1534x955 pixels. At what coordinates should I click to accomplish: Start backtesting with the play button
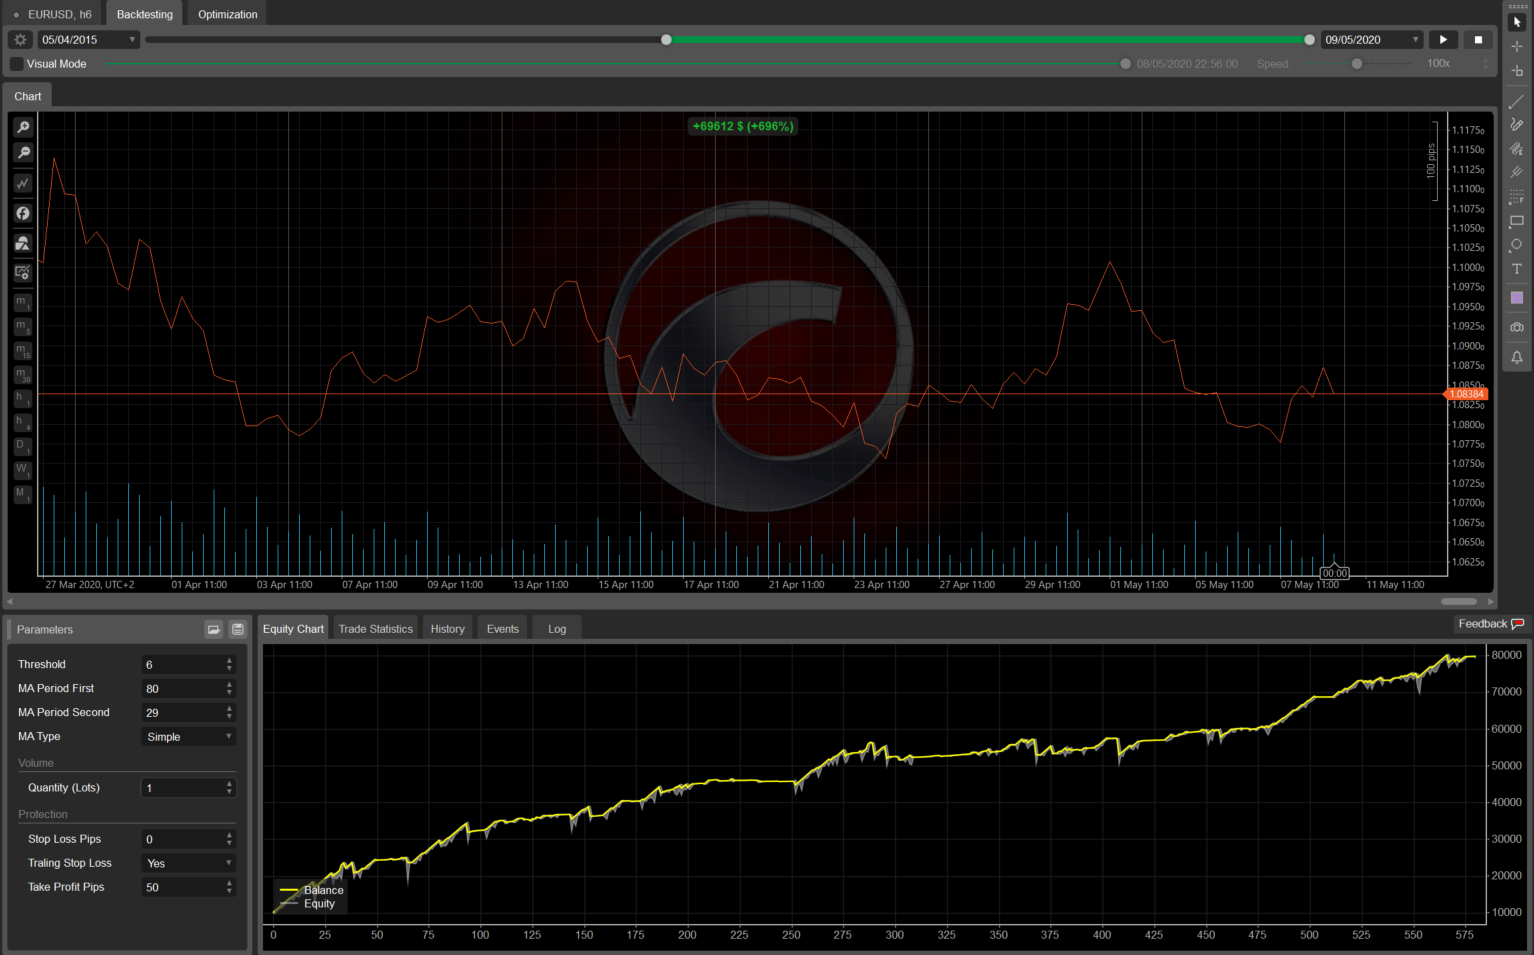point(1443,40)
